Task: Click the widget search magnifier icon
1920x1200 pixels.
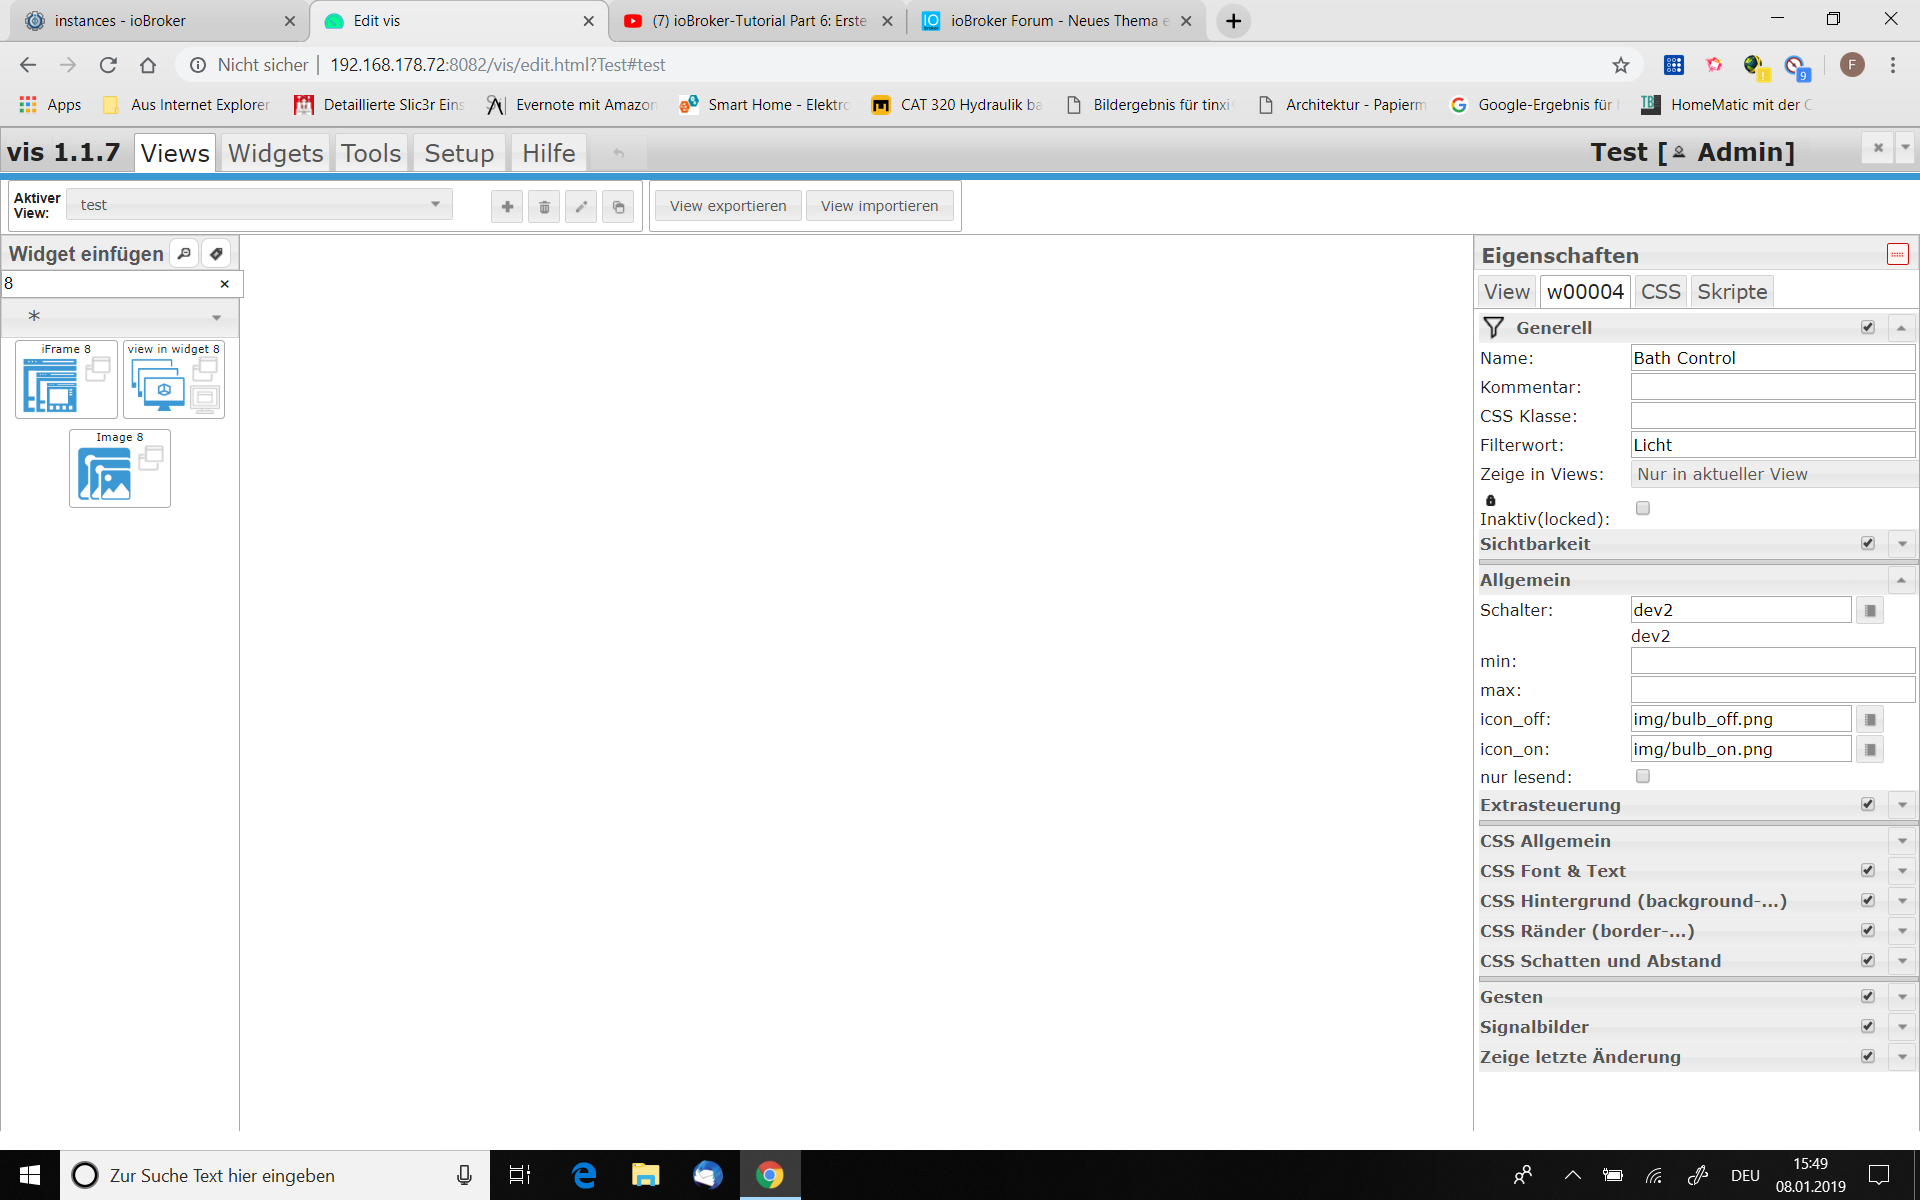Action: point(184,254)
